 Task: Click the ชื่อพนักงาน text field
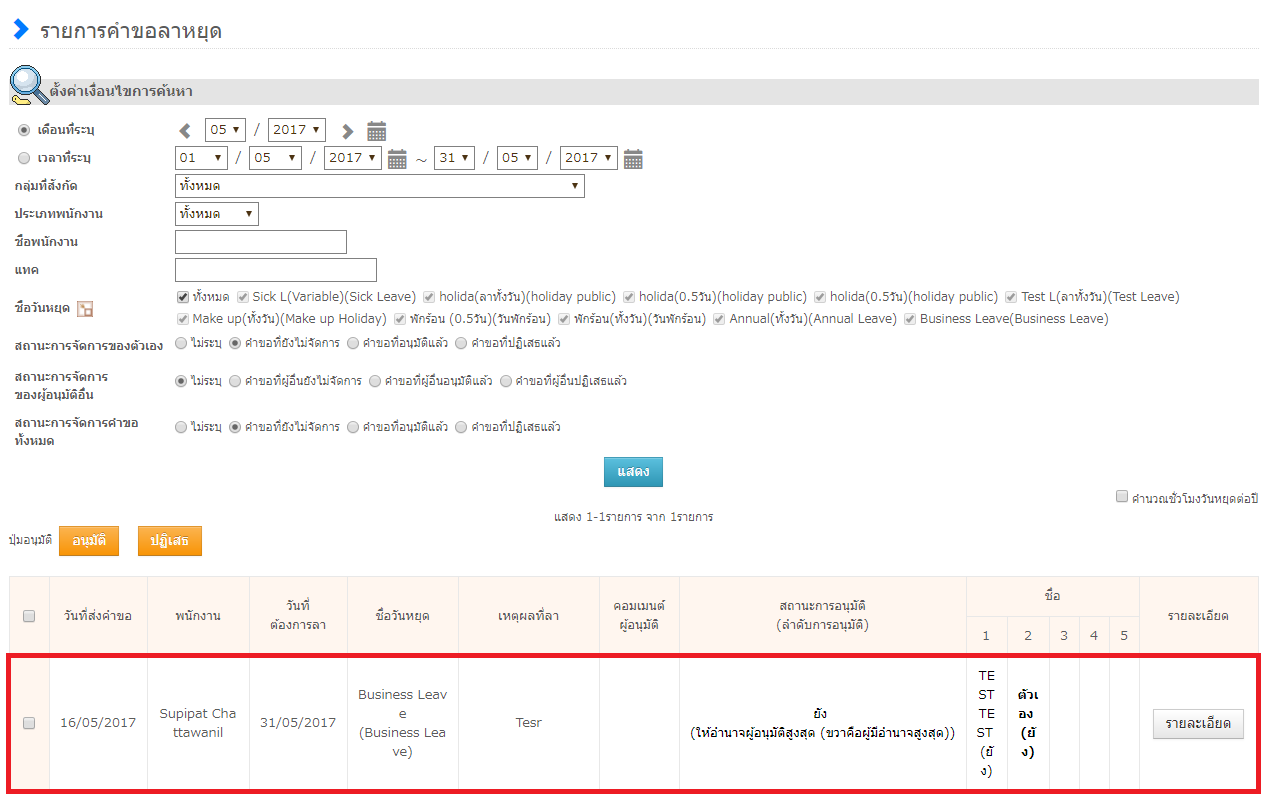pyautogui.click(x=261, y=242)
